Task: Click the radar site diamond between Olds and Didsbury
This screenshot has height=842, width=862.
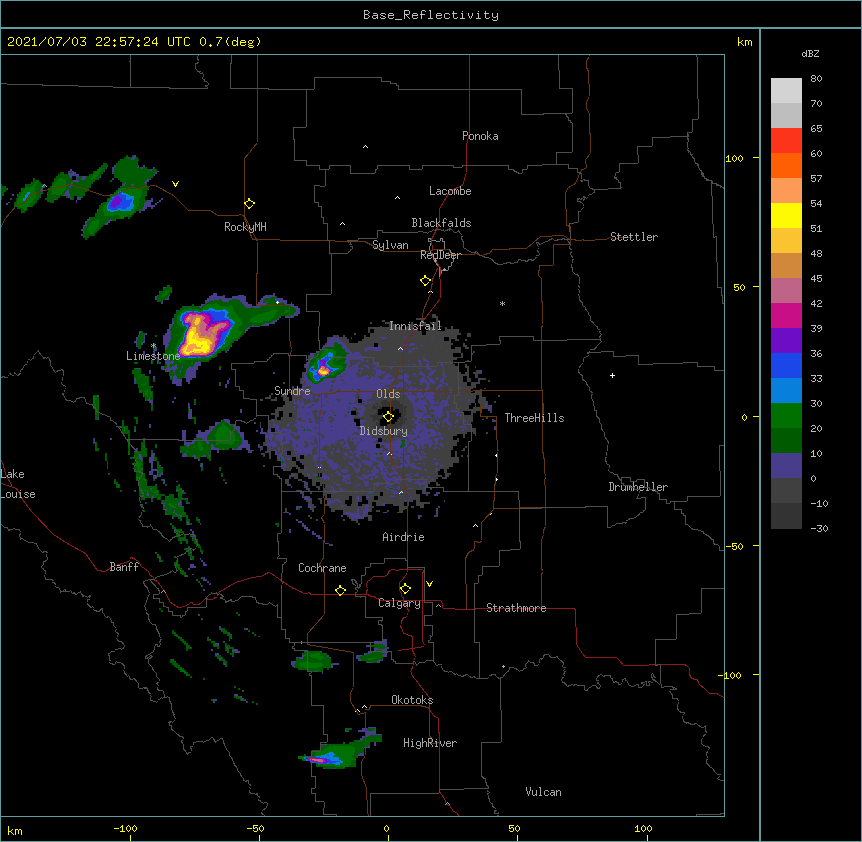Action: (x=389, y=417)
